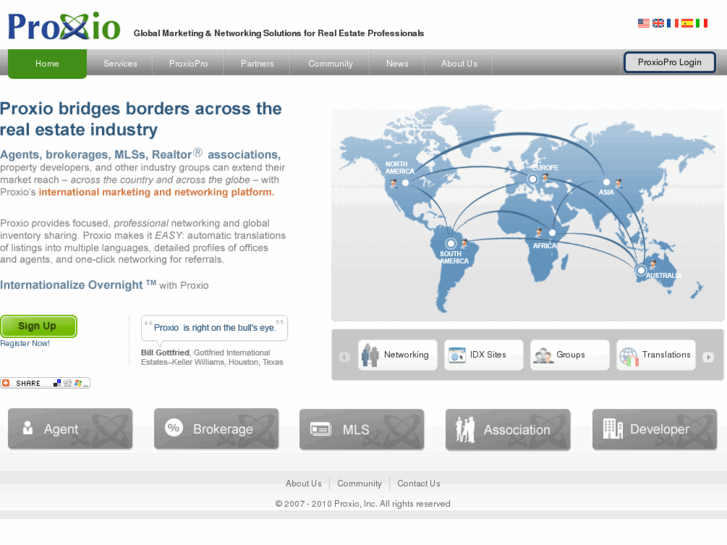Follow the Register Now! link
The width and height of the screenshot is (727, 545).
[x=25, y=343]
